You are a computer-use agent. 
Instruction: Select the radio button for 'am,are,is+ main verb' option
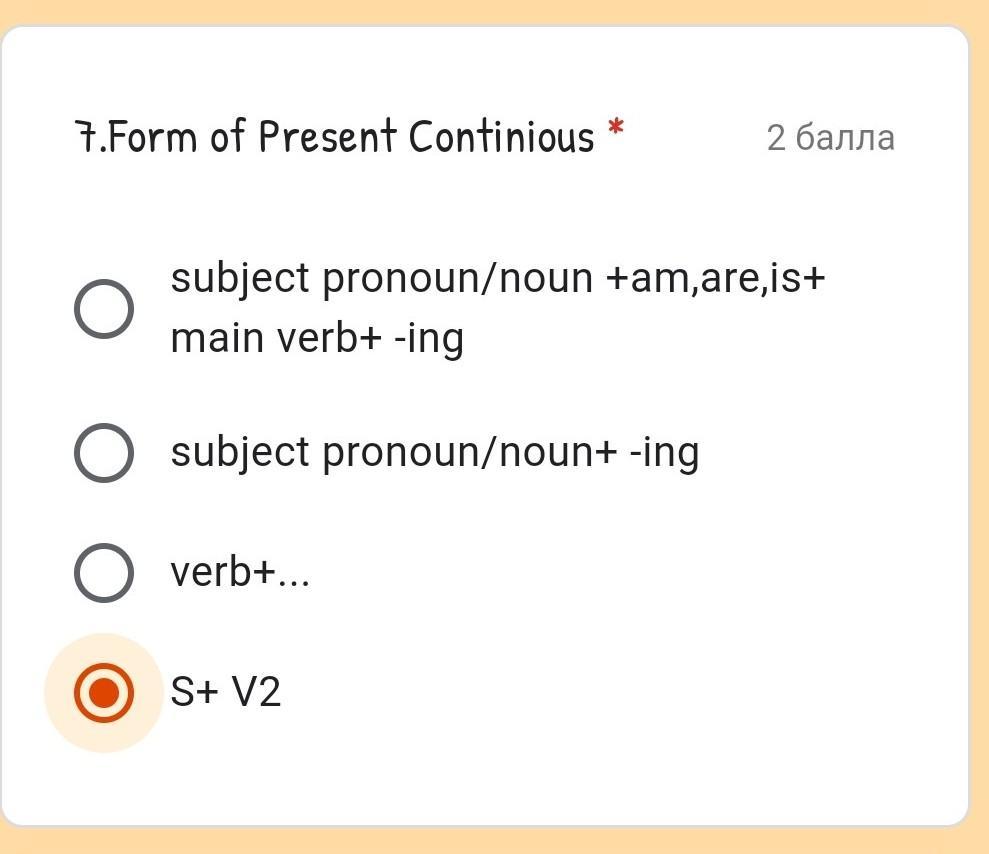click(x=104, y=308)
